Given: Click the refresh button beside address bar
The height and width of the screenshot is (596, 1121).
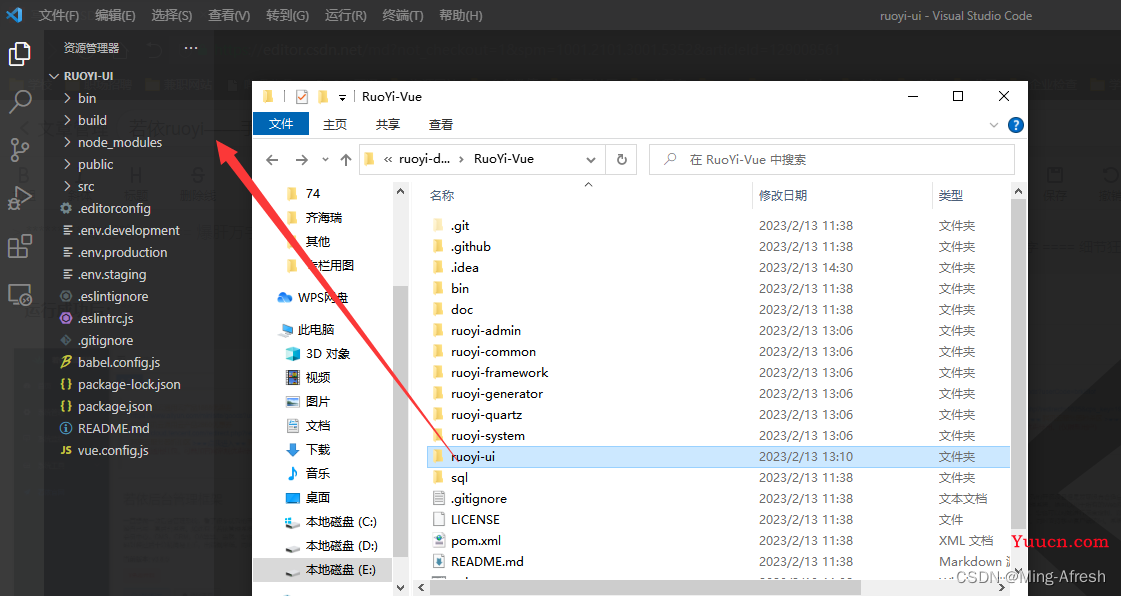Looking at the screenshot, I should point(621,159).
